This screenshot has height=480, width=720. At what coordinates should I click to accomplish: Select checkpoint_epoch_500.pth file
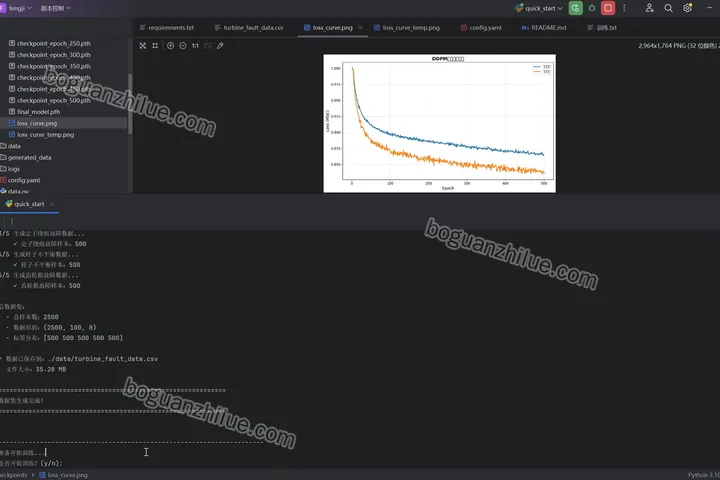pyautogui.click(x=54, y=100)
